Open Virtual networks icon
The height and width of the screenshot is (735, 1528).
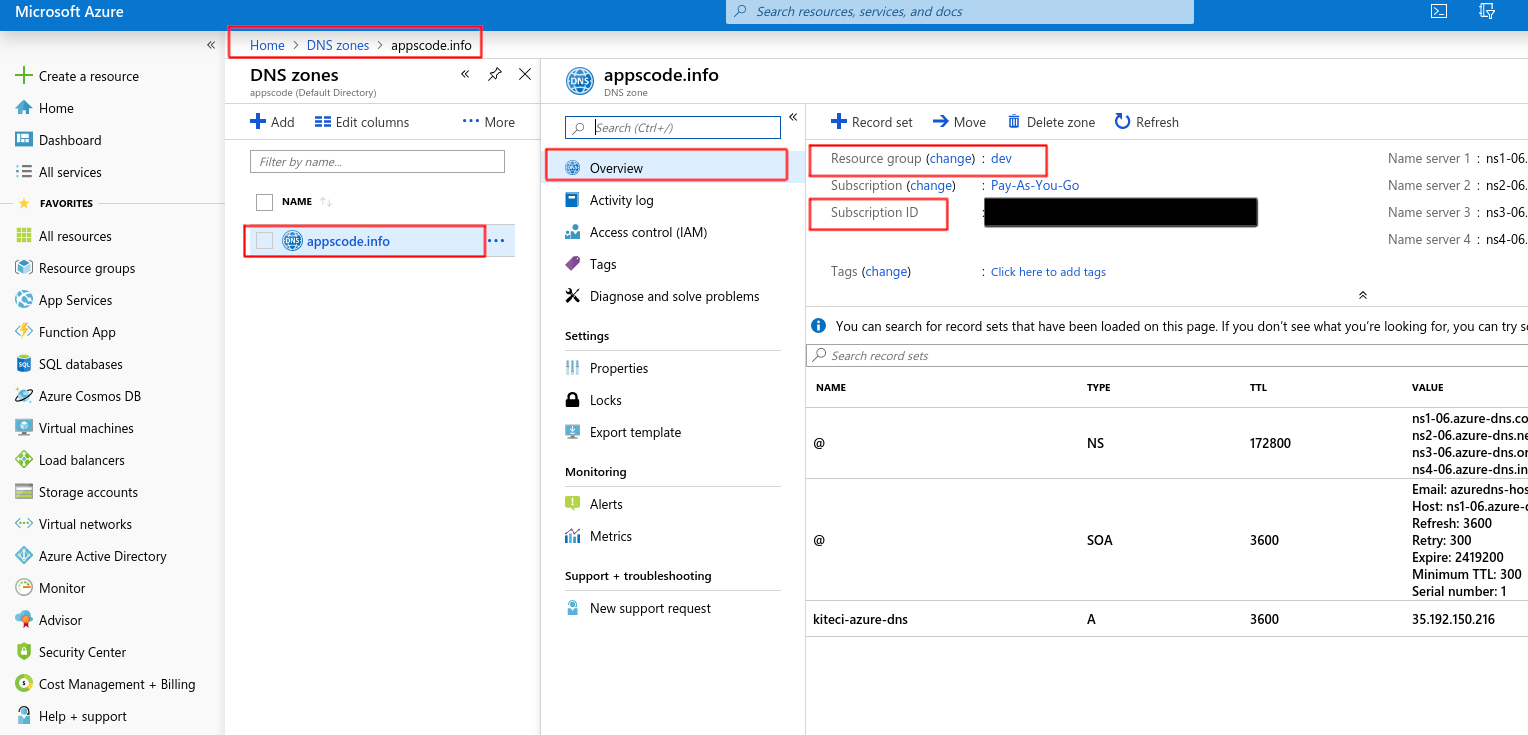[x=24, y=524]
